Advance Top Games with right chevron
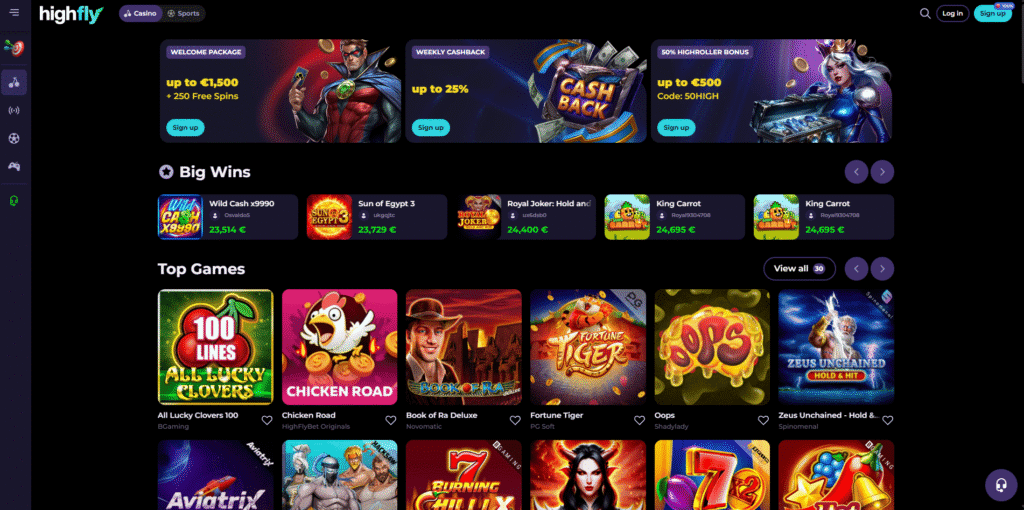Image resolution: width=1024 pixels, height=510 pixels. (x=882, y=268)
